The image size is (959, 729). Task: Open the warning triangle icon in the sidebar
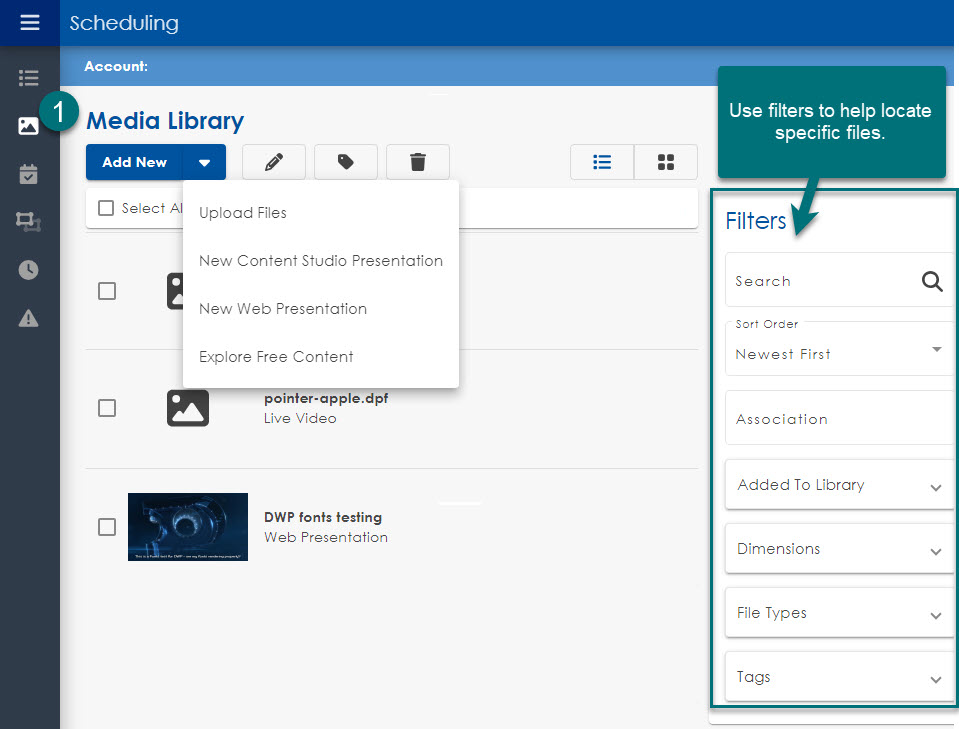(x=29, y=318)
